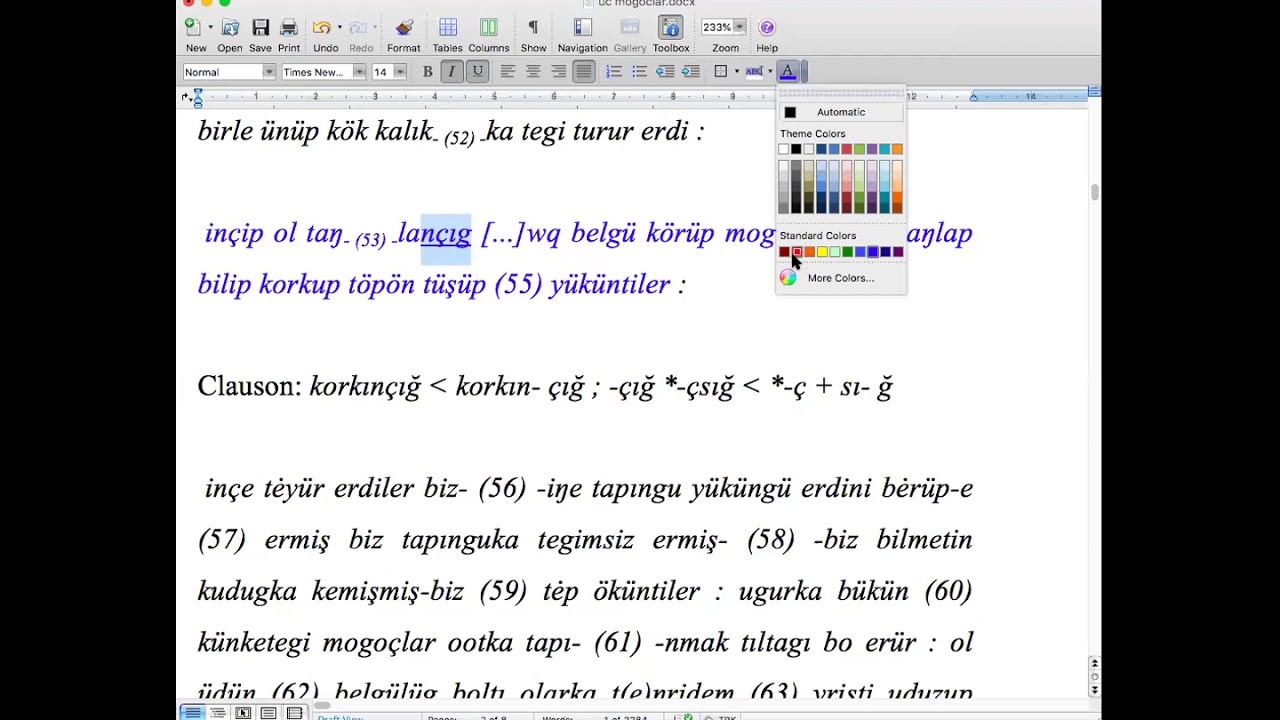The height and width of the screenshot is (720, 1280).
Task: Choose the Automatic font color
Action: (841, 112)
